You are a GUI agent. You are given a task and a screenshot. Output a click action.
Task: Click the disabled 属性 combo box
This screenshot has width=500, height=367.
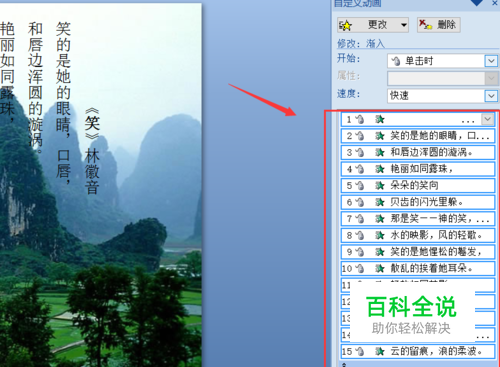[x=443, y=78]
